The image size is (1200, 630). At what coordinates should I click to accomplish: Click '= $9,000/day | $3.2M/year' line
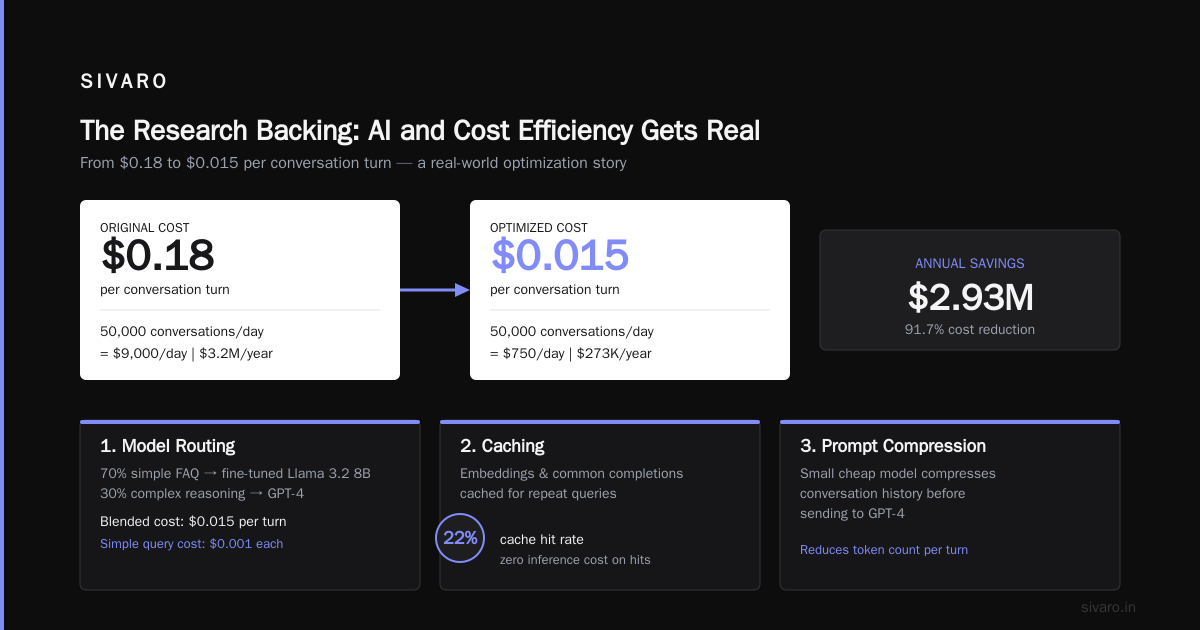pos(186,353)
